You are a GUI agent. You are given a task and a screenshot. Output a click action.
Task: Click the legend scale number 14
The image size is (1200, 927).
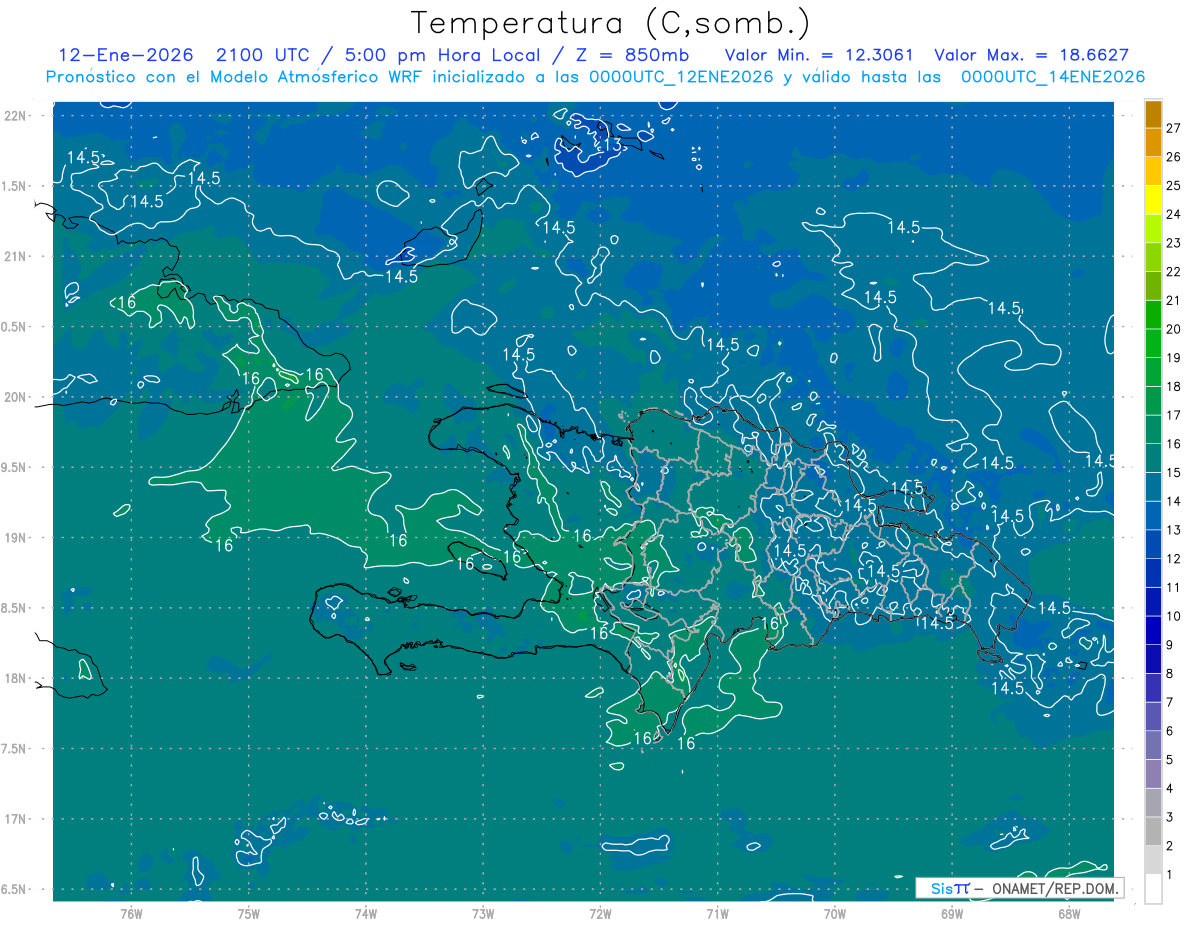[1174, 502]
